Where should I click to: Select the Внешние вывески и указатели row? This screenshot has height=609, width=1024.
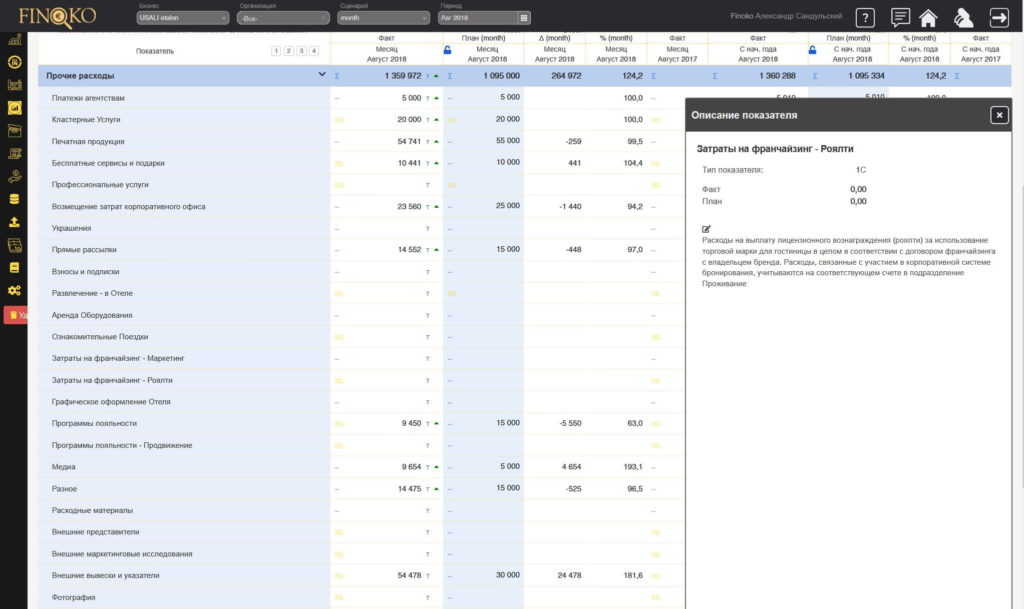pos(185,575)
